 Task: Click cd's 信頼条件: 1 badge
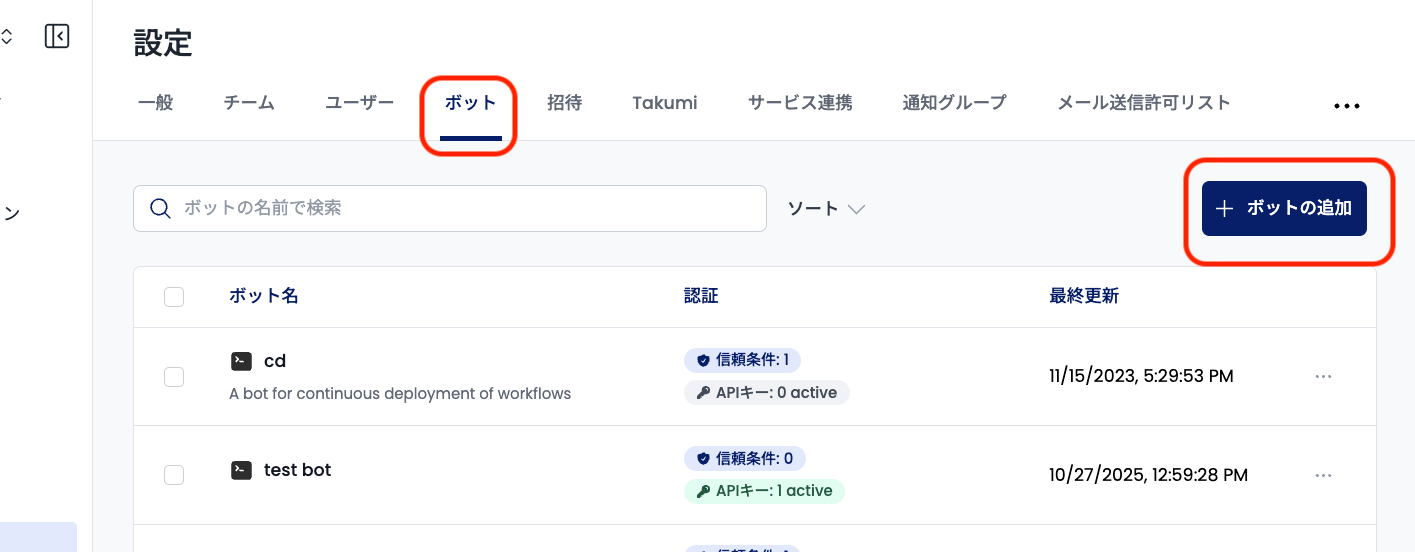[x=743, y=360]
